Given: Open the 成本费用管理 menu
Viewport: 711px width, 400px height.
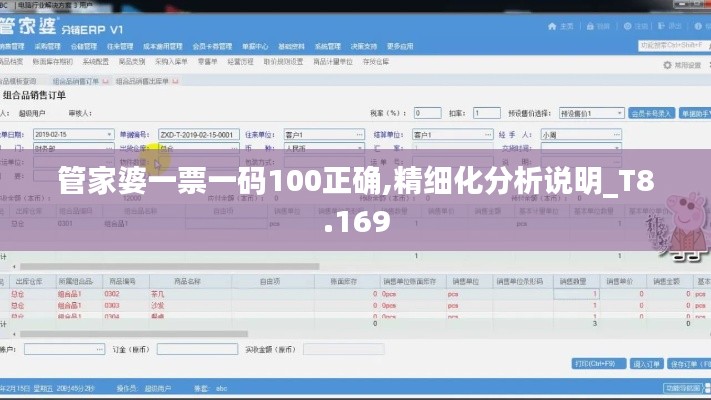Looking at the screenshot, I should pos(163,46).
